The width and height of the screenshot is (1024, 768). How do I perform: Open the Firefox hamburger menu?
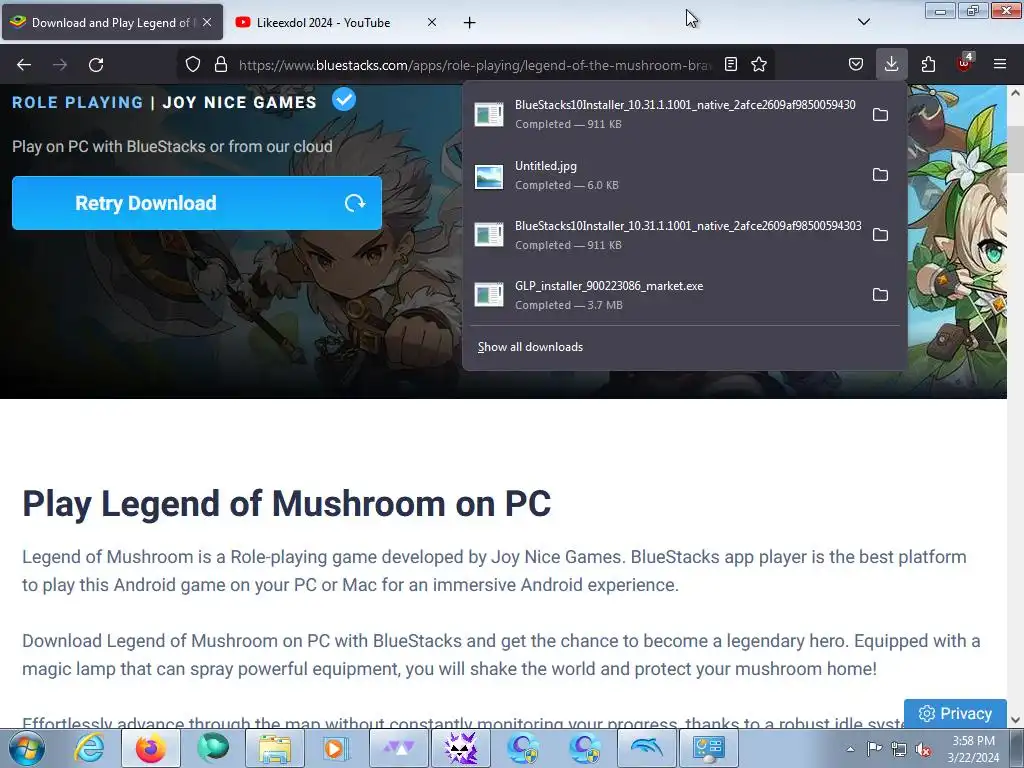tap(1000, 65)
